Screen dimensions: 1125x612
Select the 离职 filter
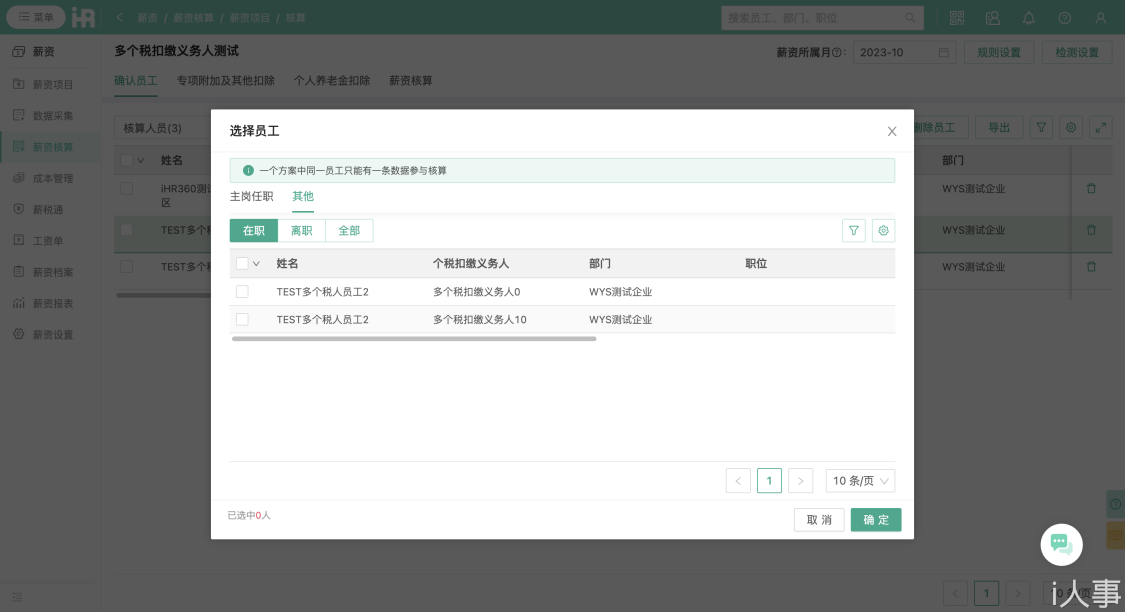(301, 230)
